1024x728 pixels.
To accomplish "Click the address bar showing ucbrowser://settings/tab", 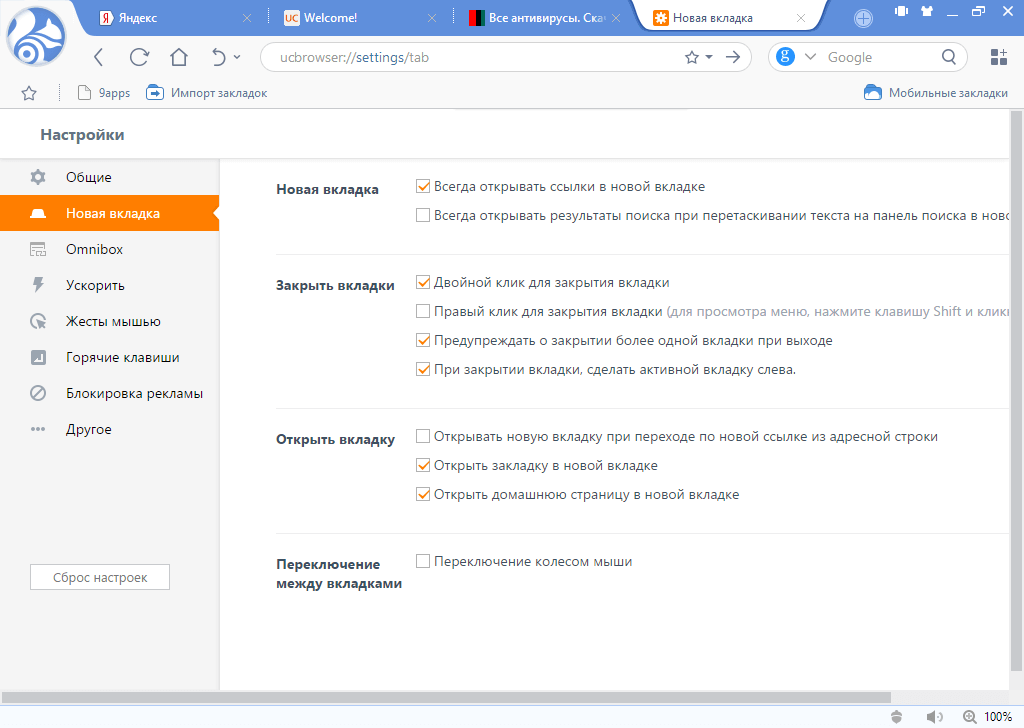I will click(x=450, y=57).
